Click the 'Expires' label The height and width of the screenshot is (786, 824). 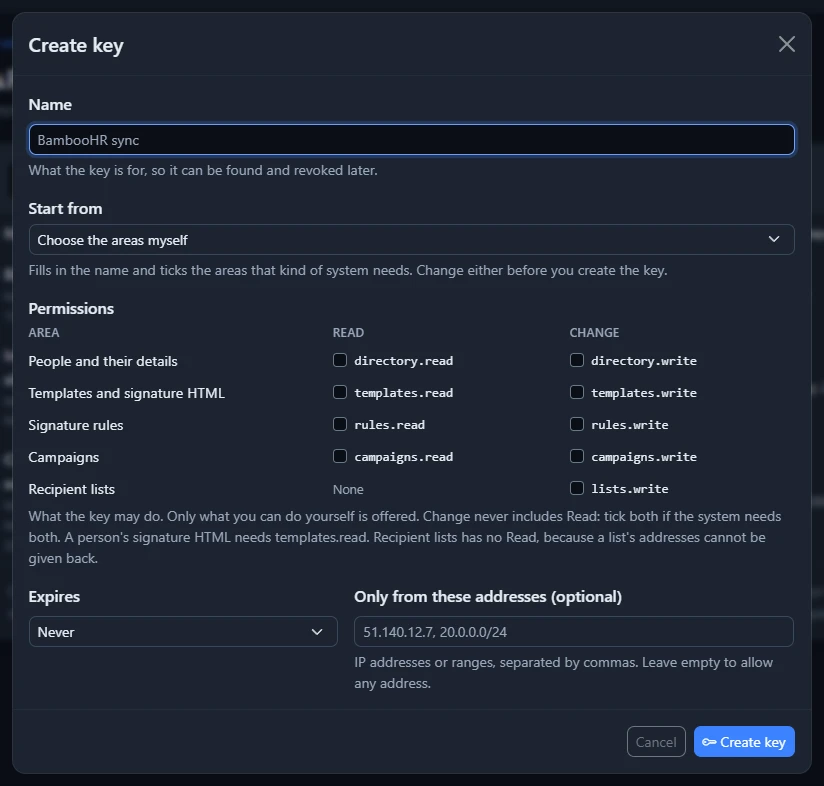(x=54, y=597)
